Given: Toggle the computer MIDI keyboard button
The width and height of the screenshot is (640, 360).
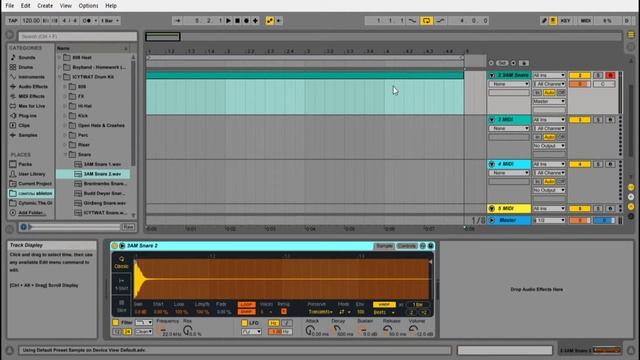Looking at the screenshot, I should click(553, 20).
